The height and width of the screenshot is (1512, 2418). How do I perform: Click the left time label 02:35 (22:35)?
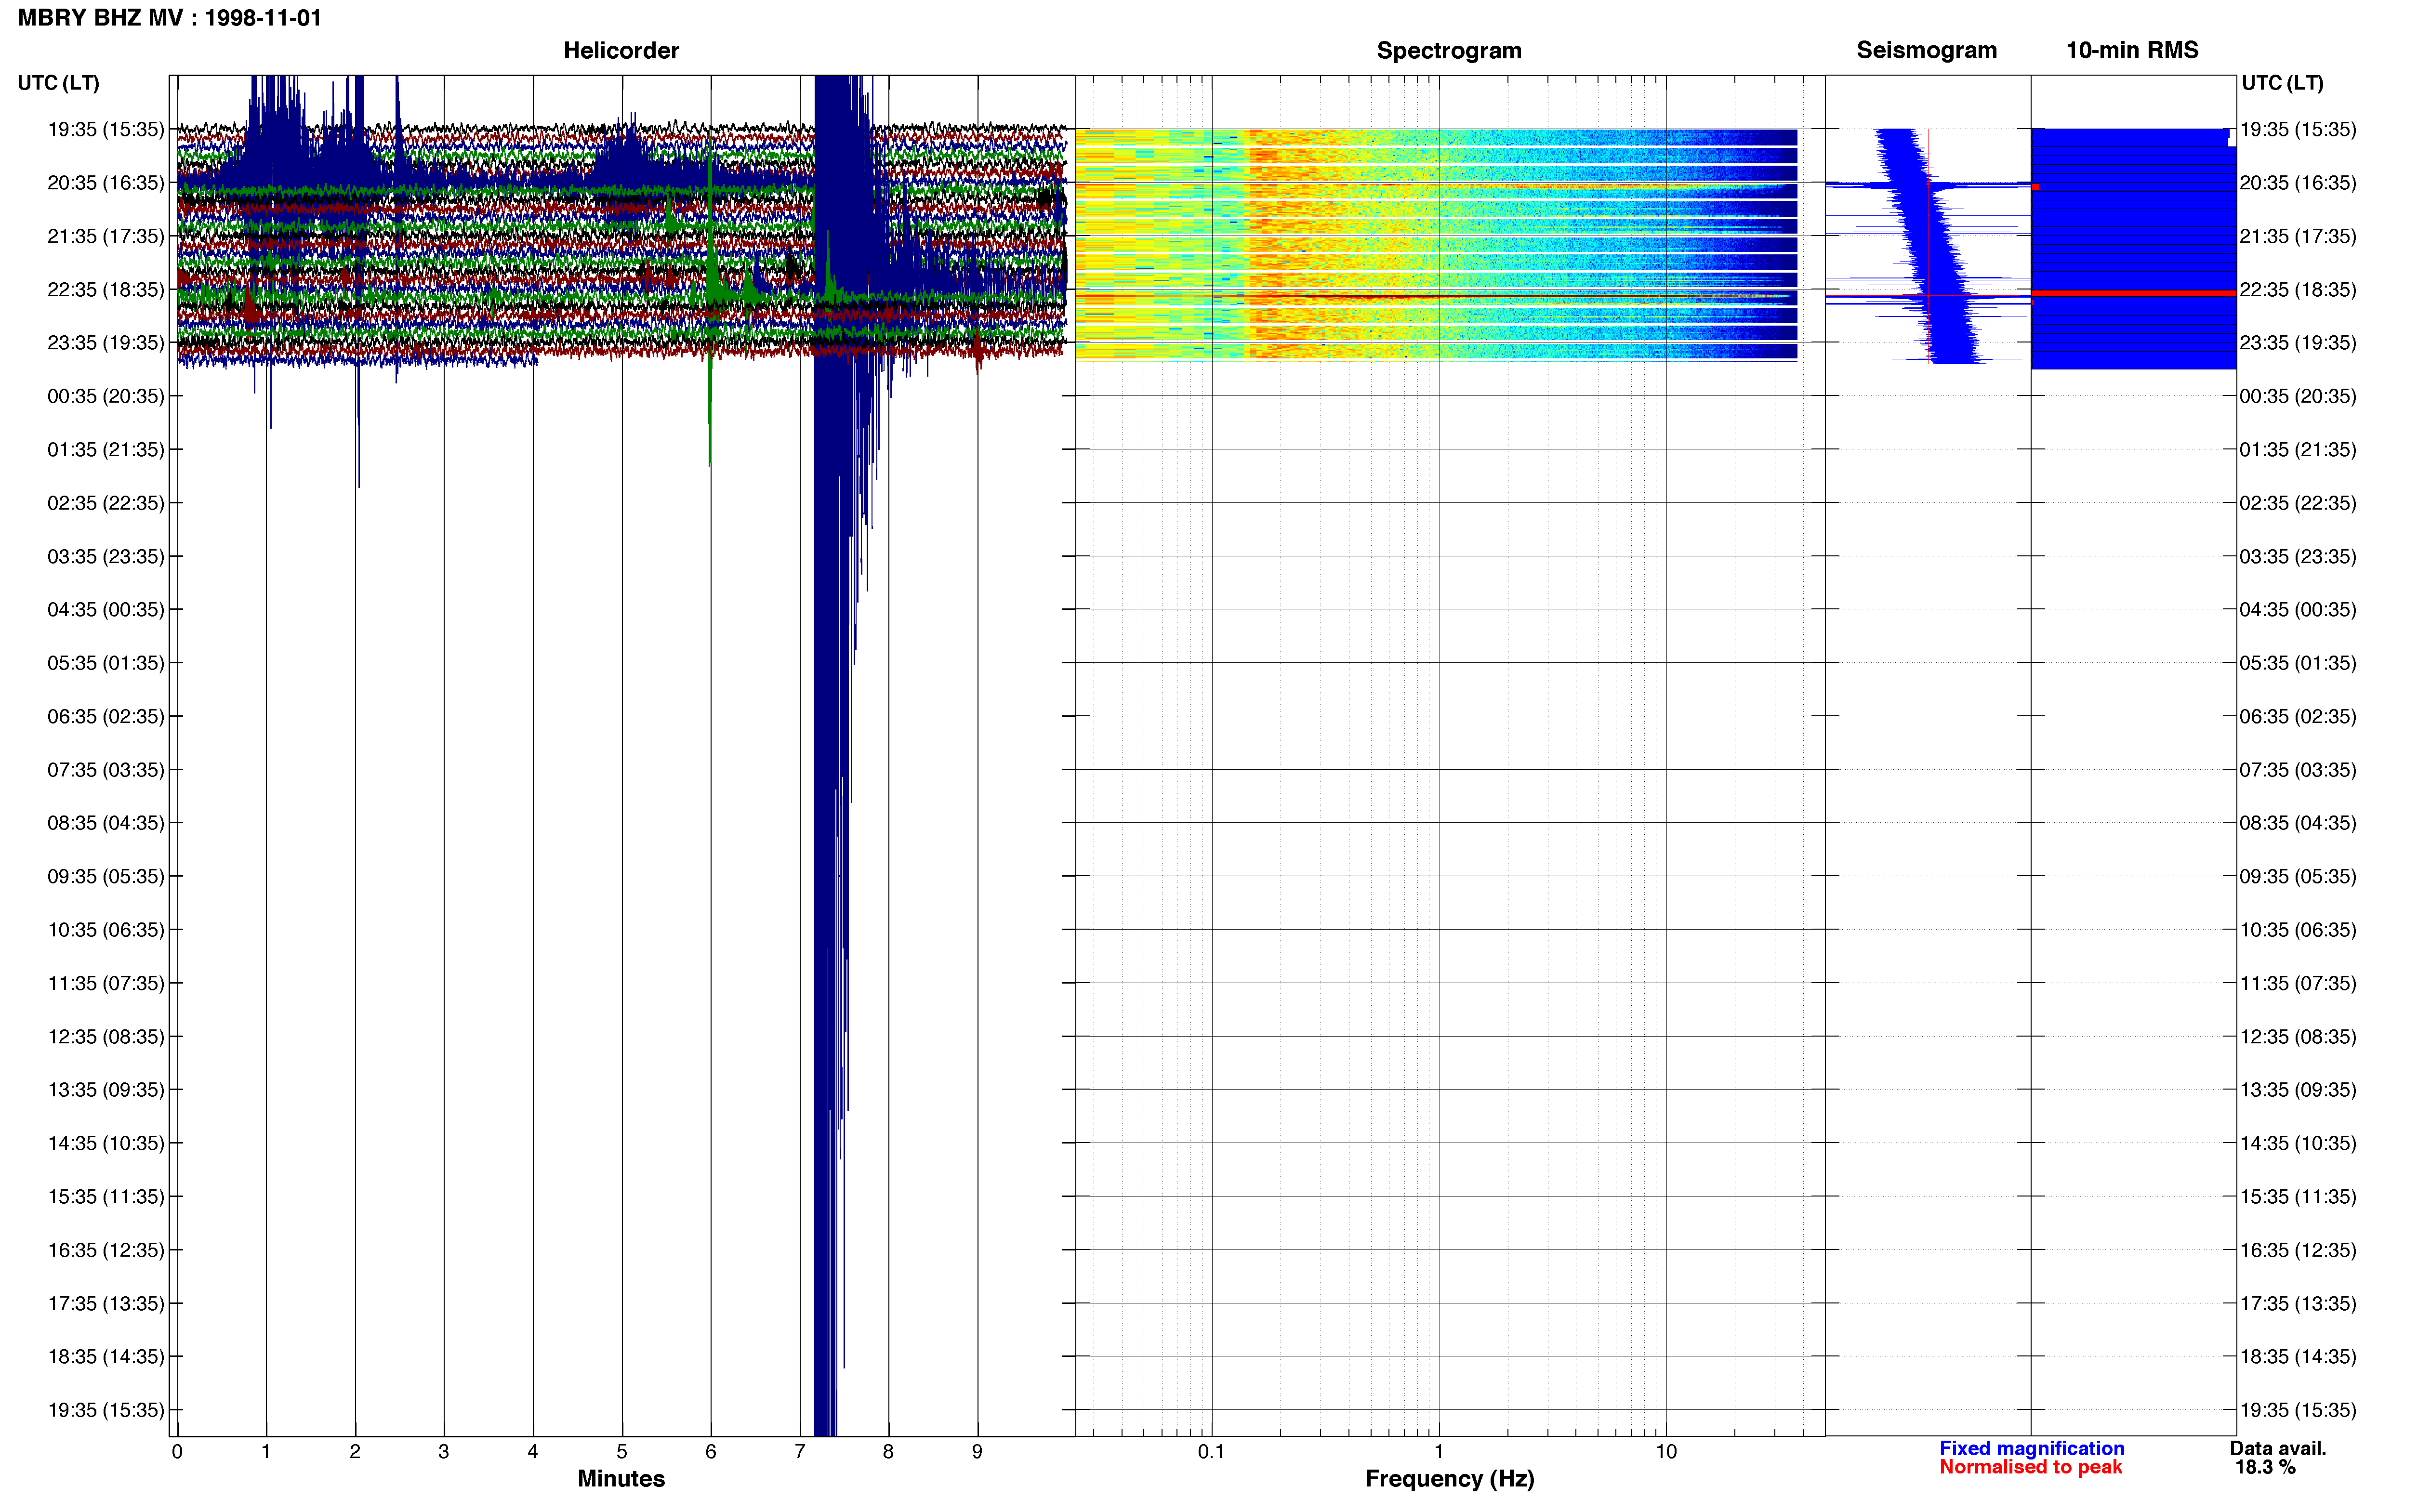coord(106,503)
